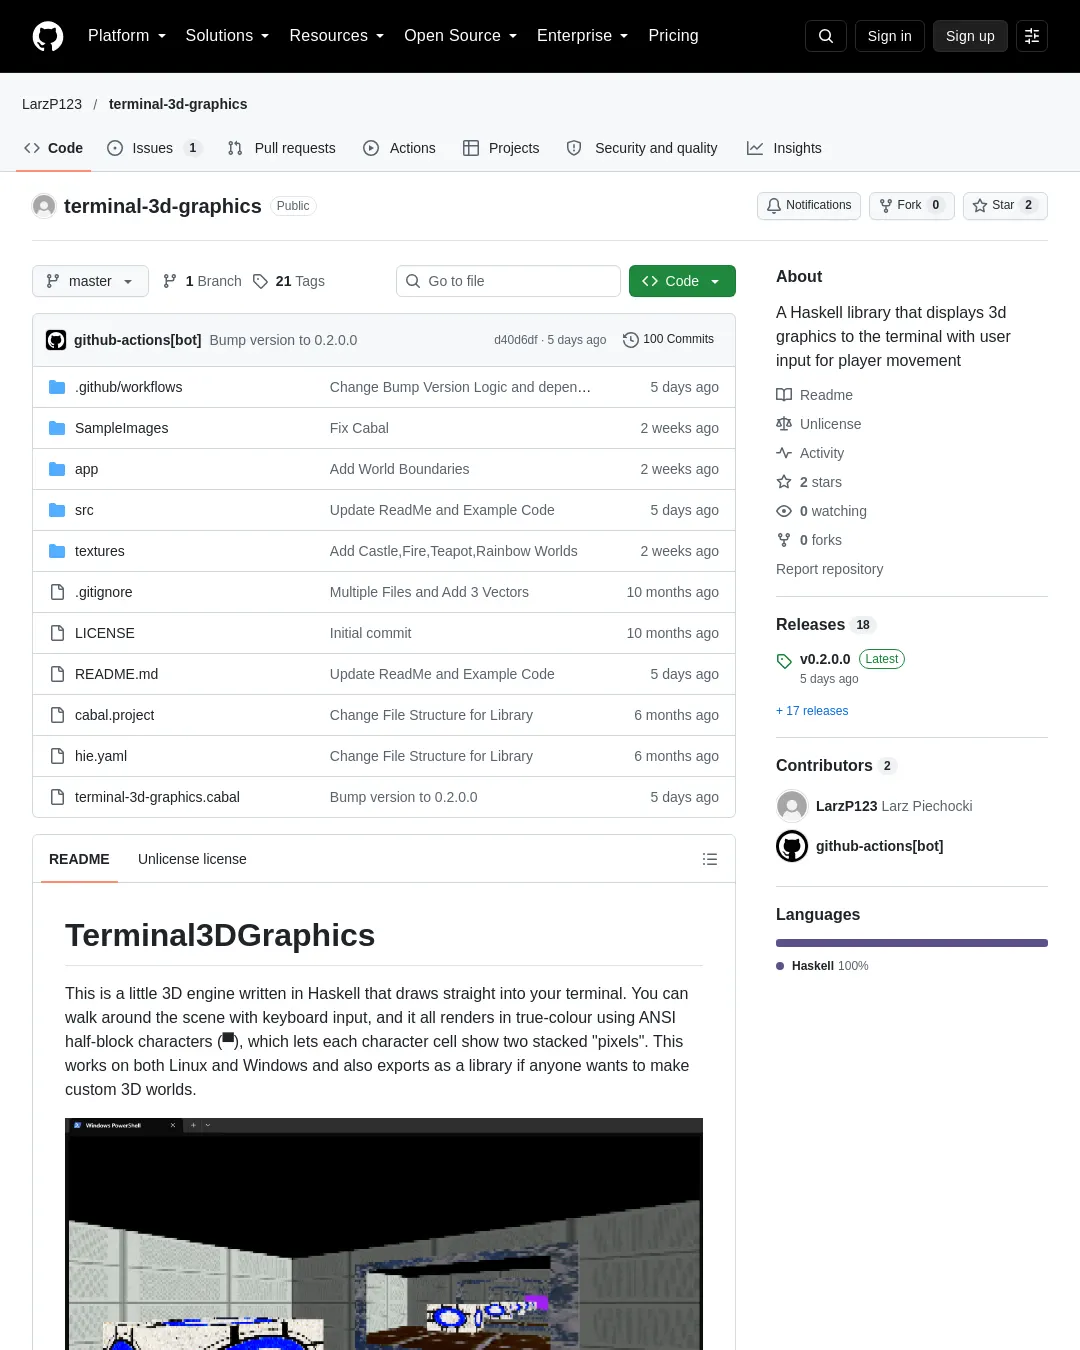The image size is (1080, 1350).
Task: Star the repository
Action: click(1005, 205)
